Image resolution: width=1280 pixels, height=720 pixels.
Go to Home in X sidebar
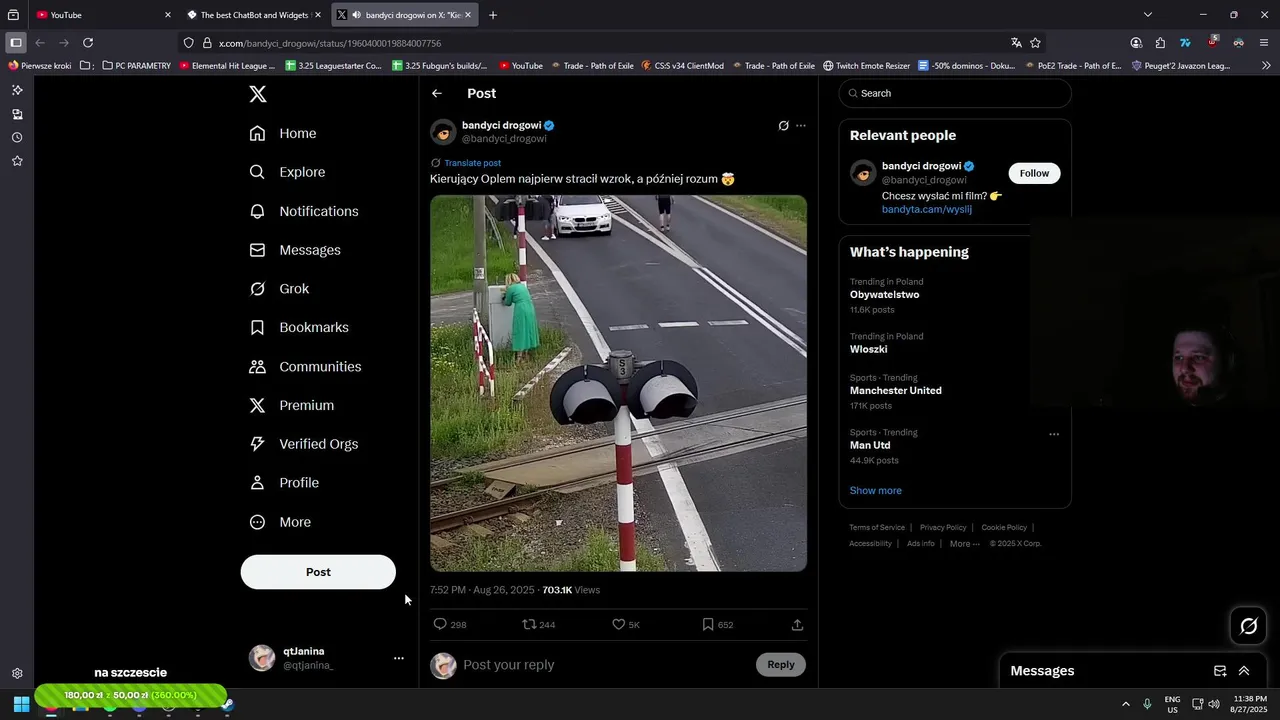coord(283,133)
